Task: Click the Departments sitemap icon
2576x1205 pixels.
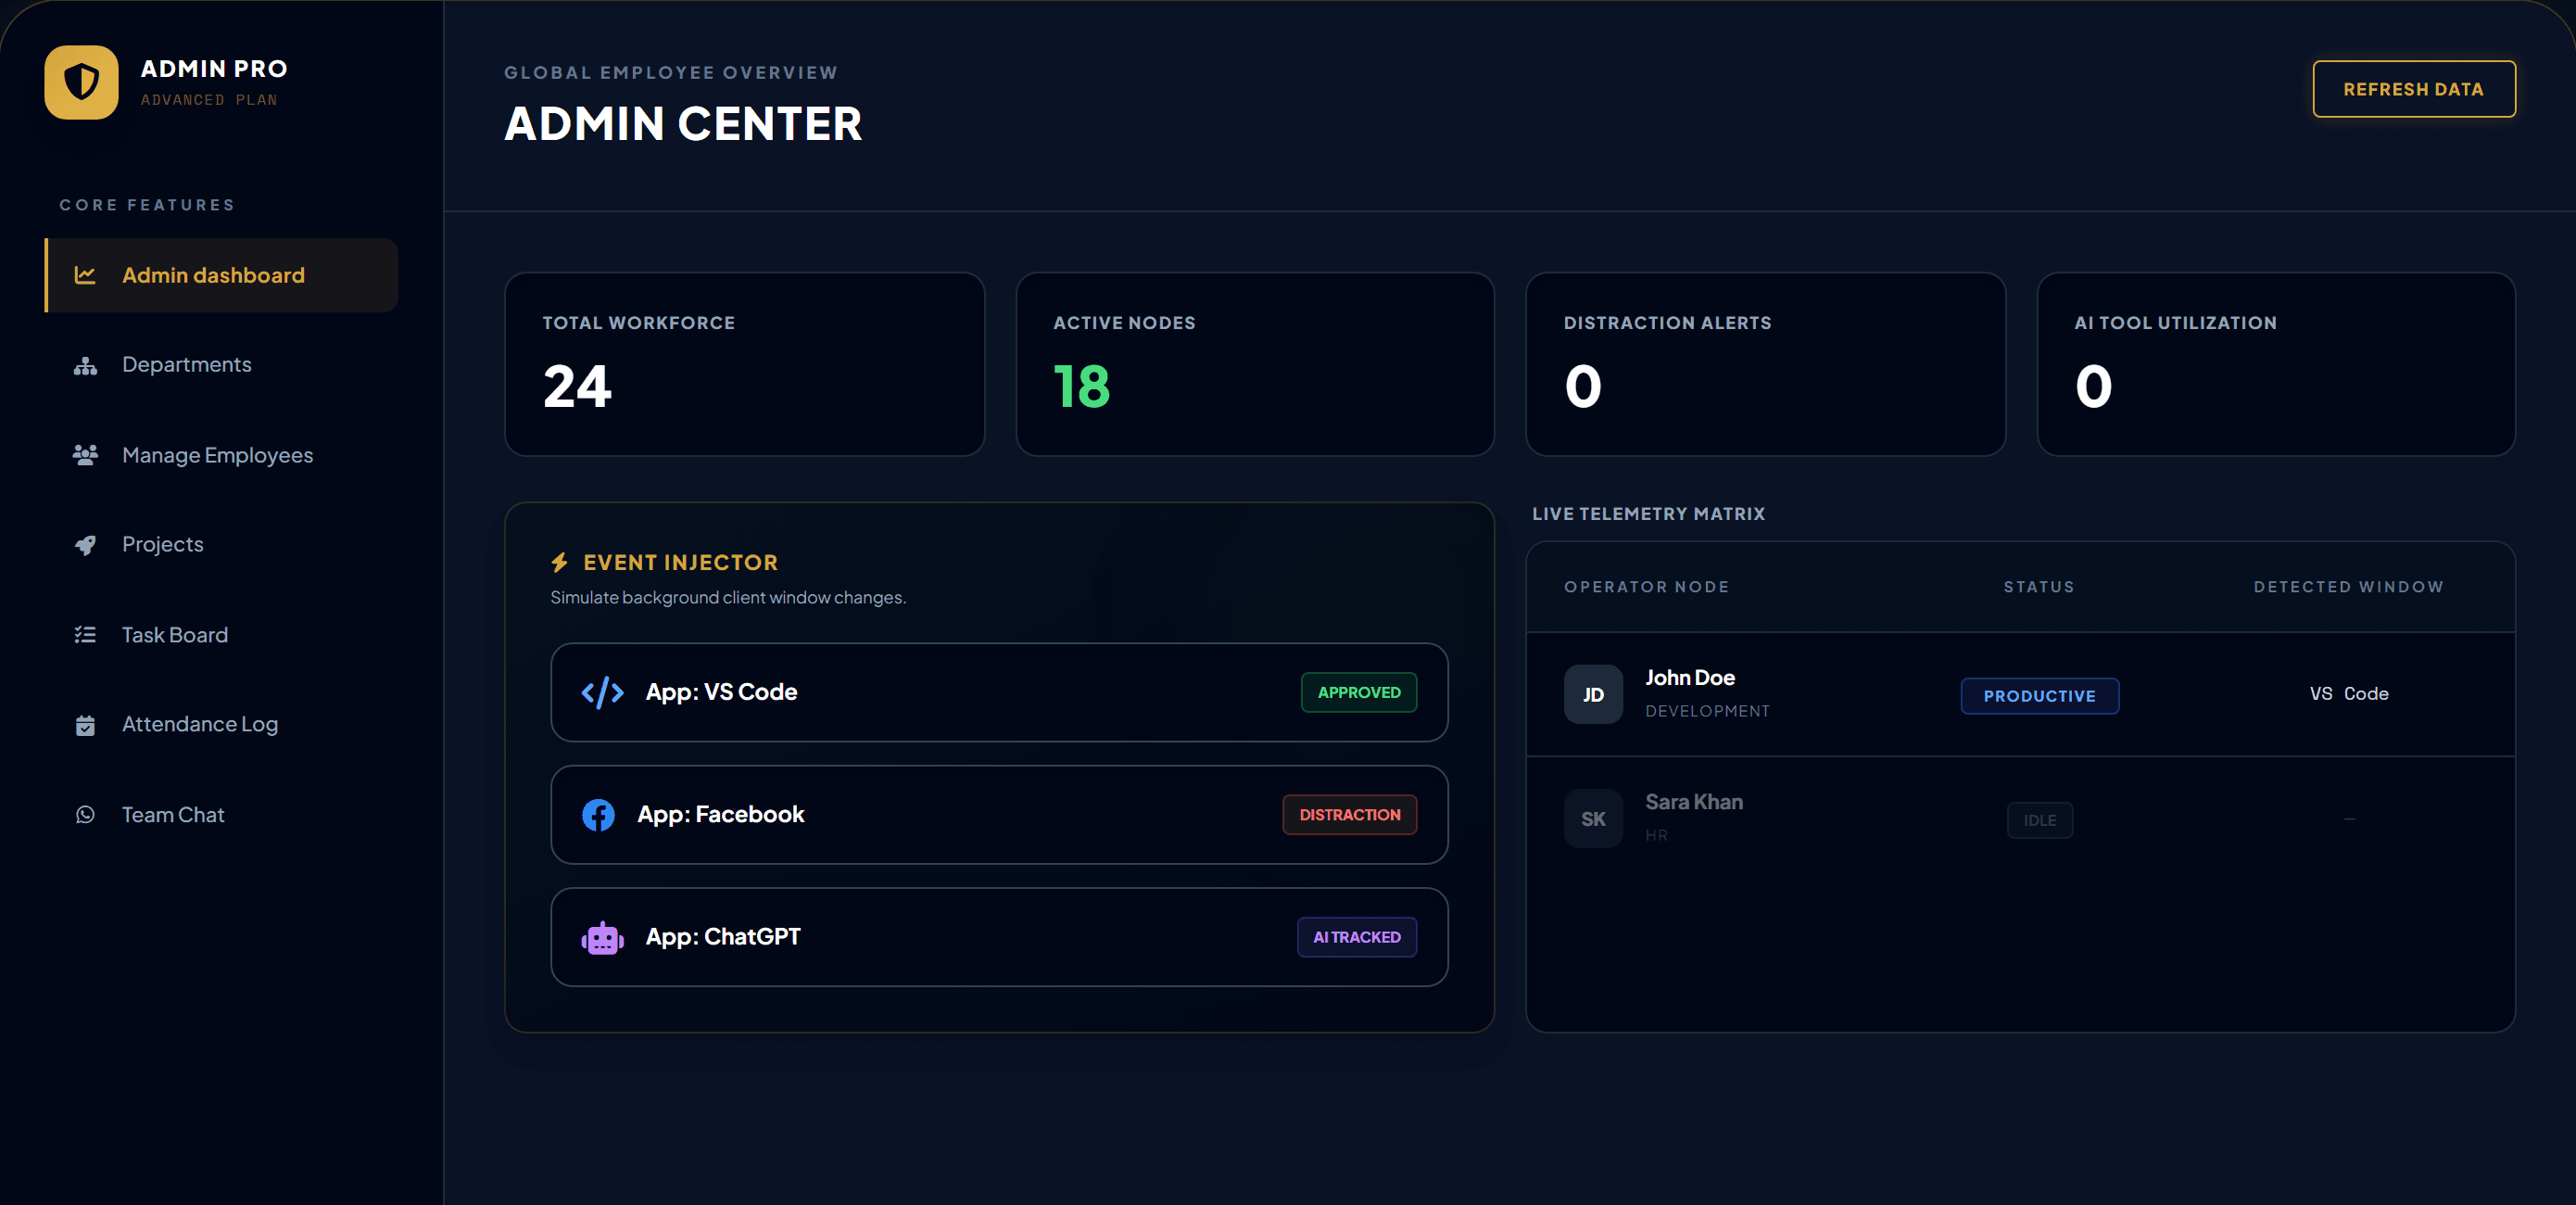Action: click(x=85, y=365)
